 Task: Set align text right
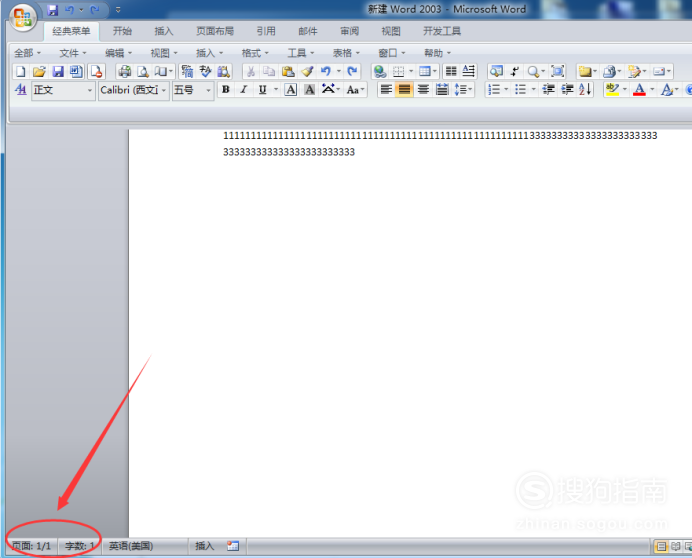[x=423, y=90]
